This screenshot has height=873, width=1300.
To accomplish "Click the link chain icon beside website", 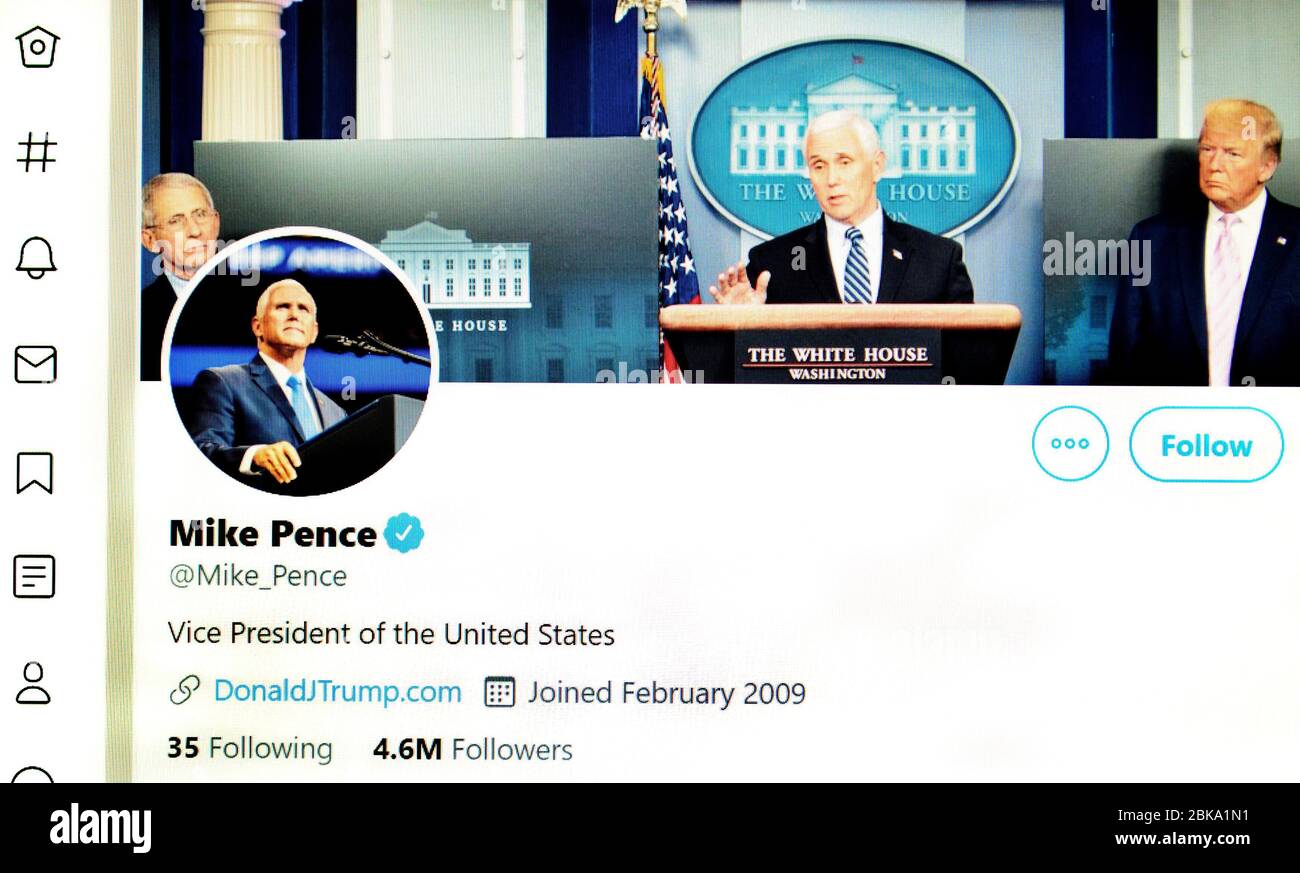I will [185, 690].
